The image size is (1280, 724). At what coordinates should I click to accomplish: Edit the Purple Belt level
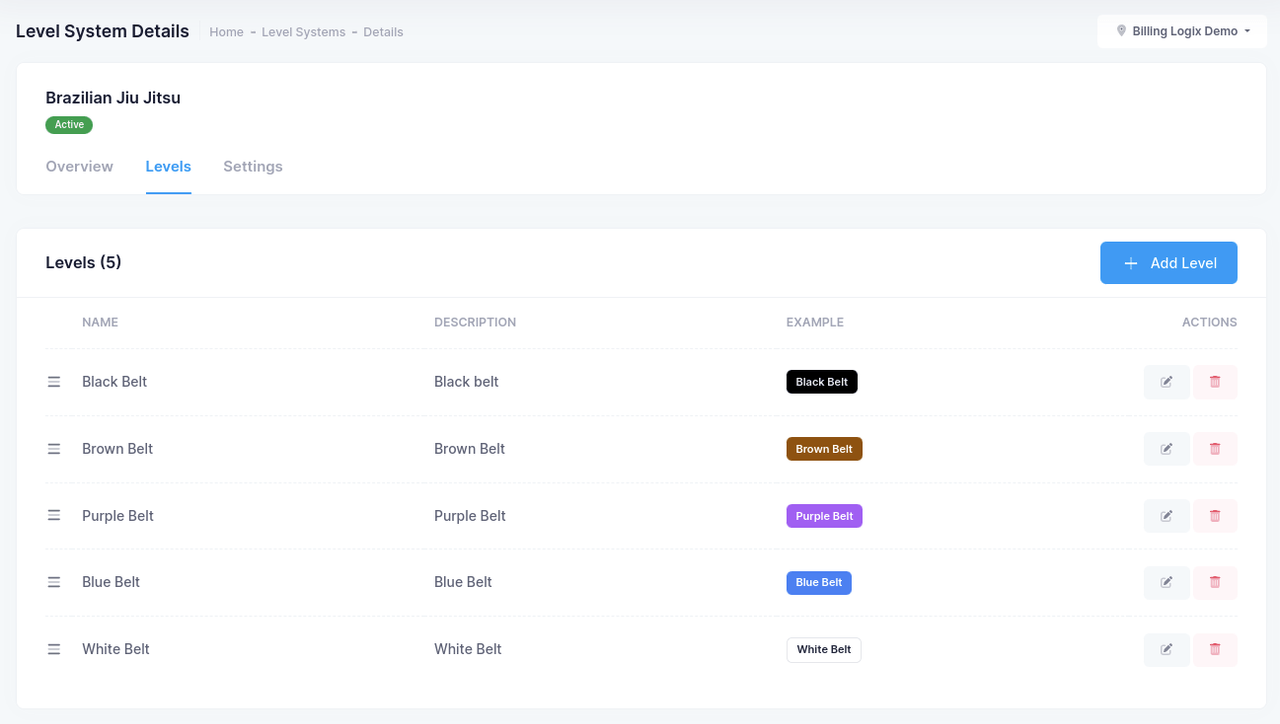point(1166,516)
